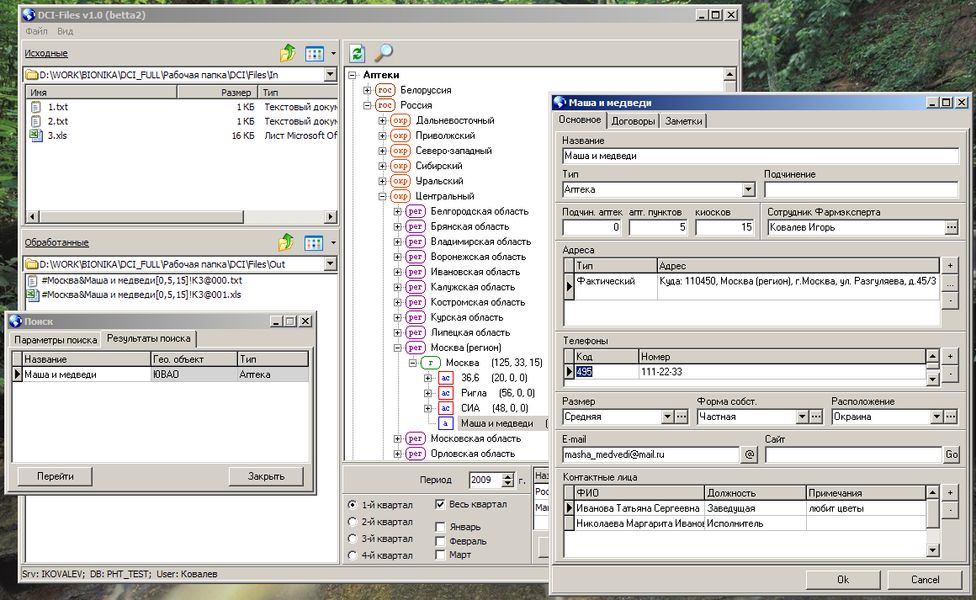Click the folder-up icon in the Исходные panel
This screenshot has height=600, width=976.
[288, 53]
